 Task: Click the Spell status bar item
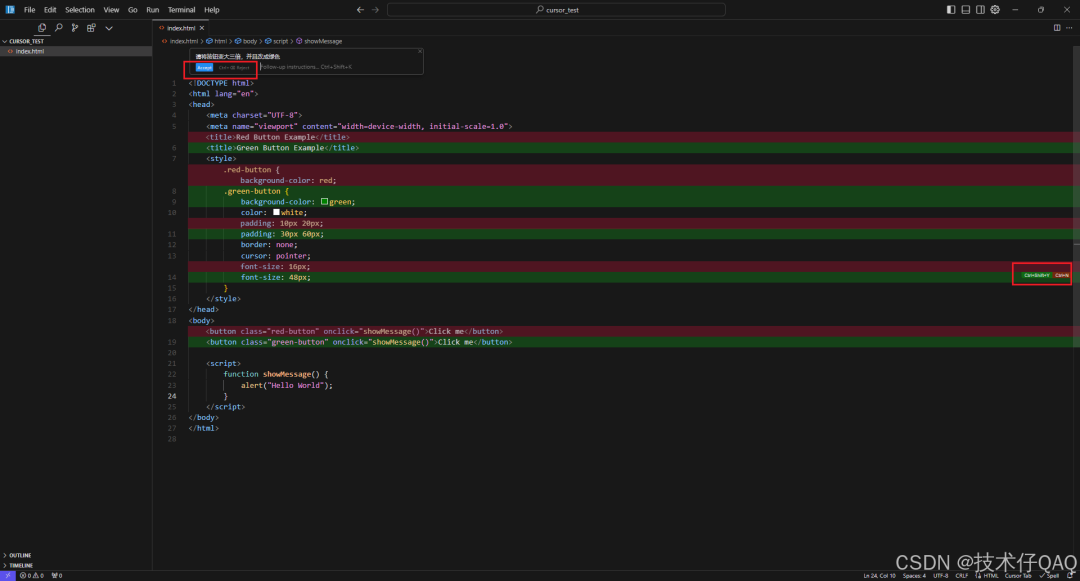tap(1050, 575)
